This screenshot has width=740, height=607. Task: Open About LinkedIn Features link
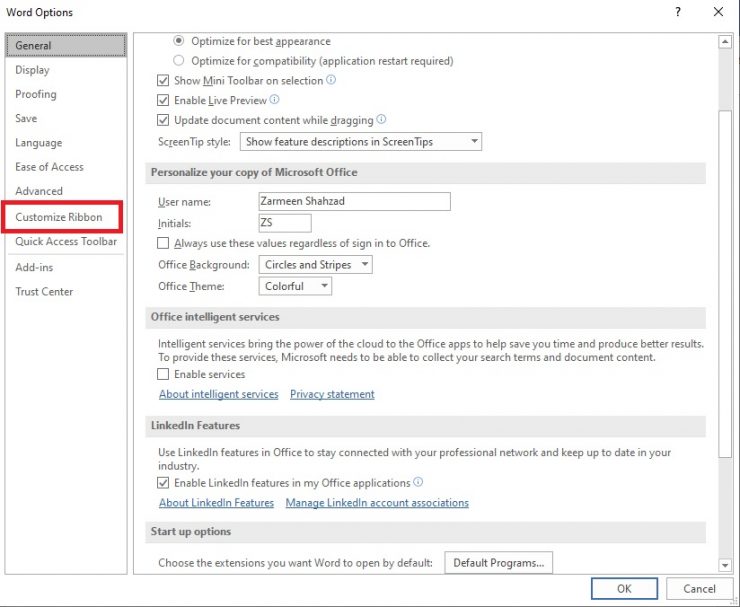(216, 503)
